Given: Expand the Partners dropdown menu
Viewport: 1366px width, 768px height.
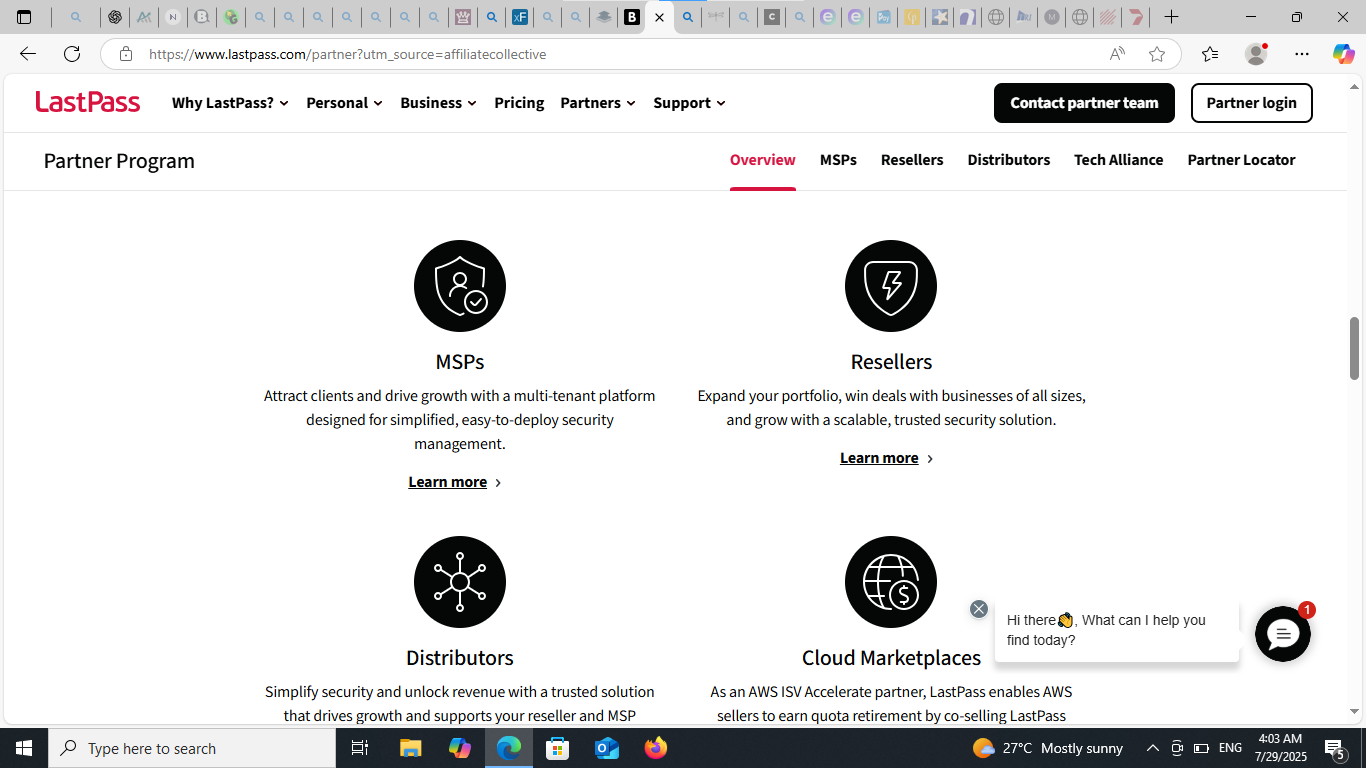Looking at the screenshot, I should tap(598, 103).
